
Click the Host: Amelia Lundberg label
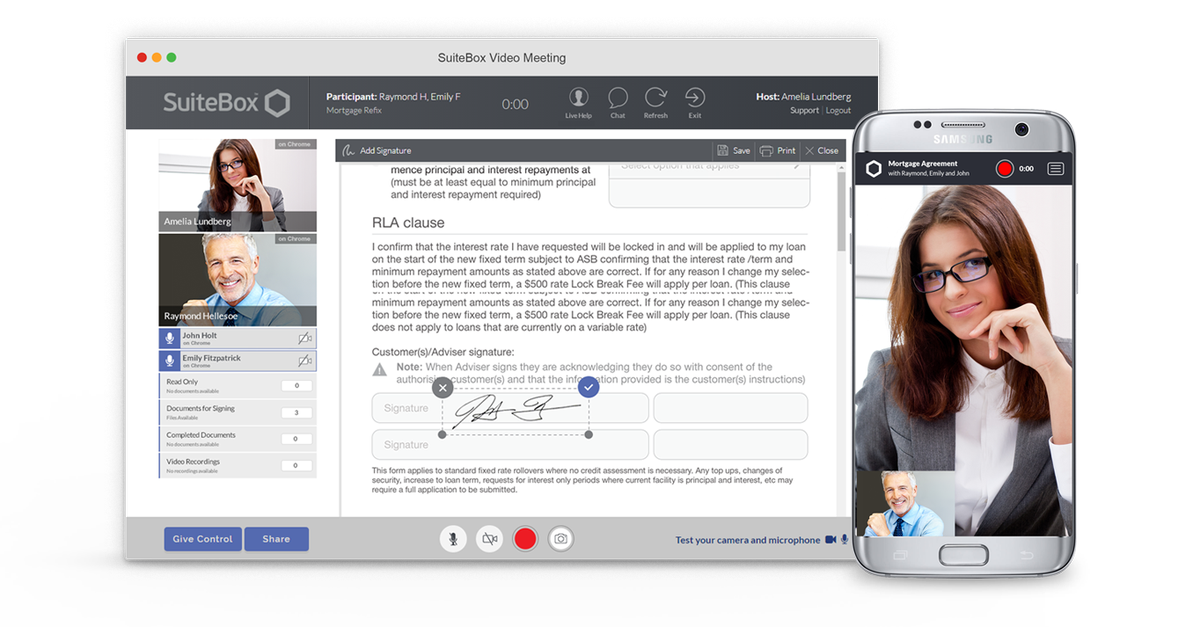pos(803,97)
